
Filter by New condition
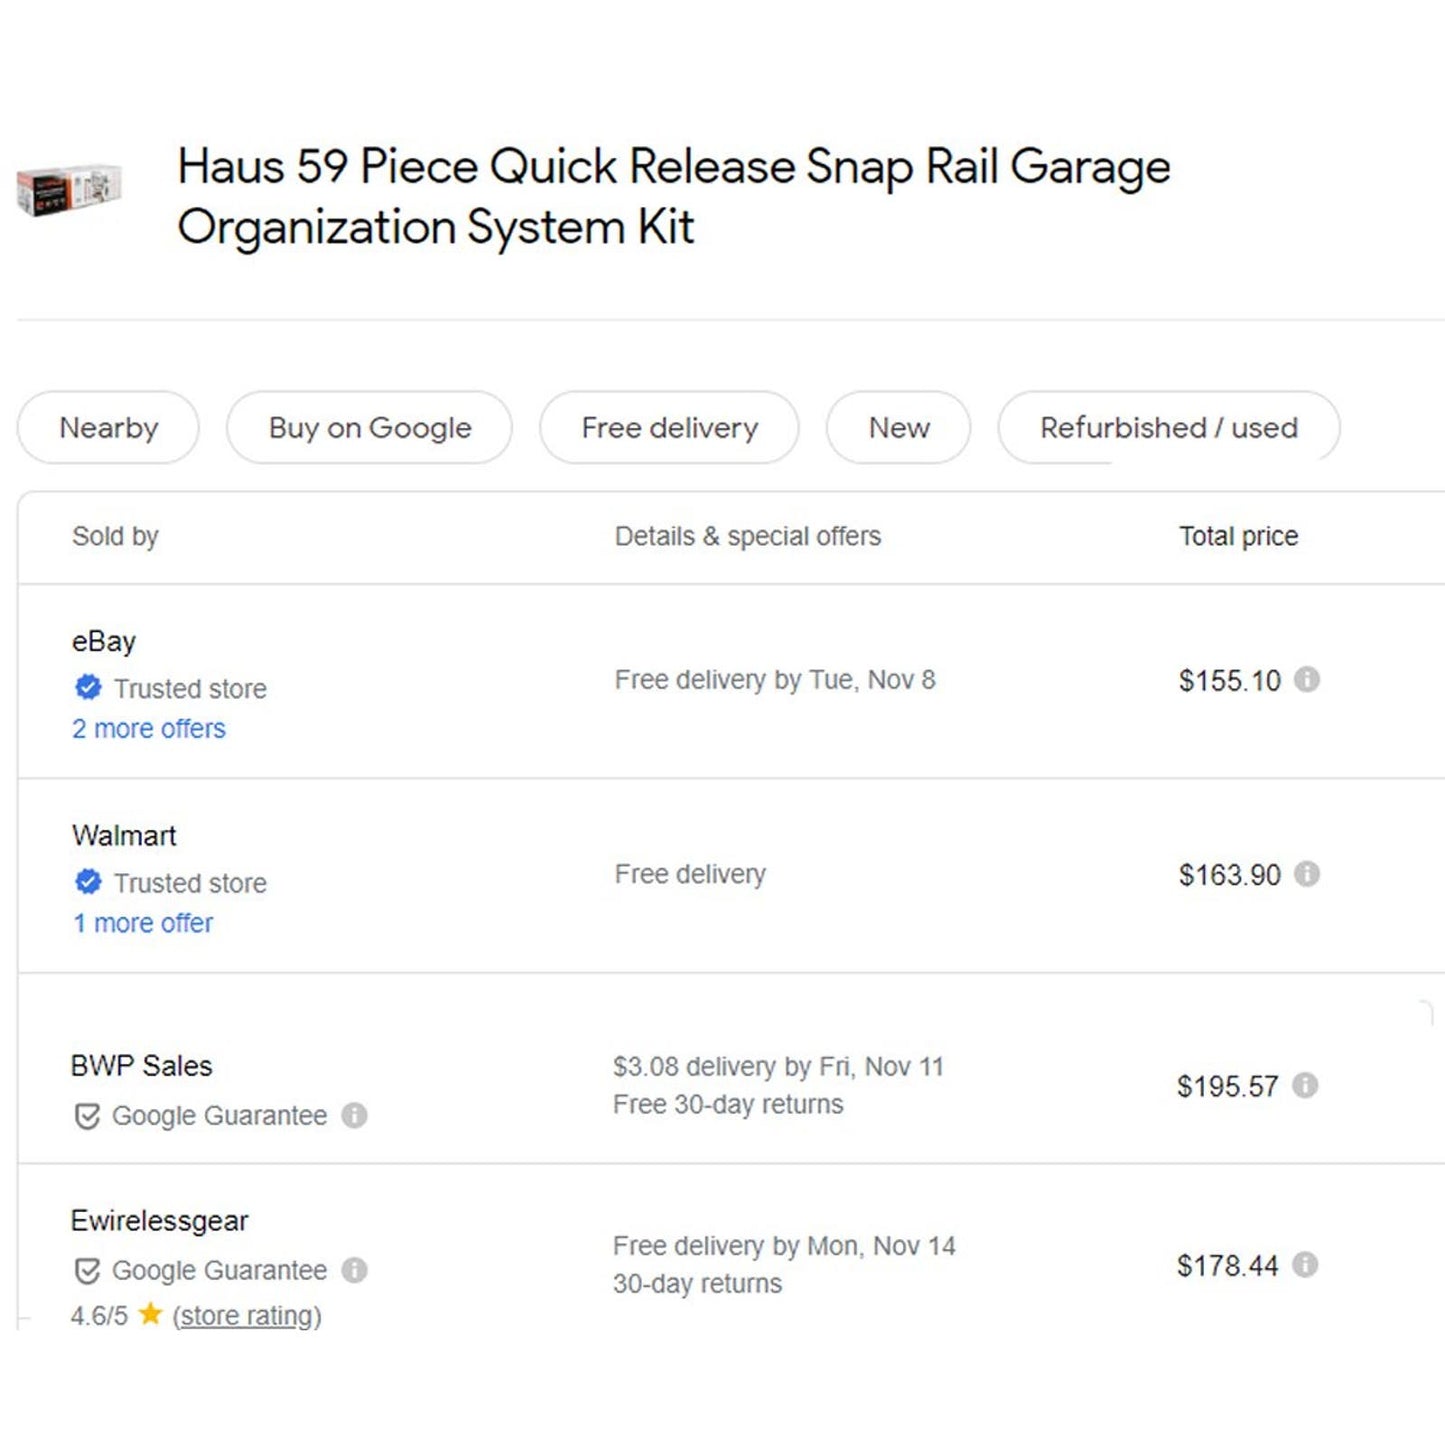coord(898,428)
